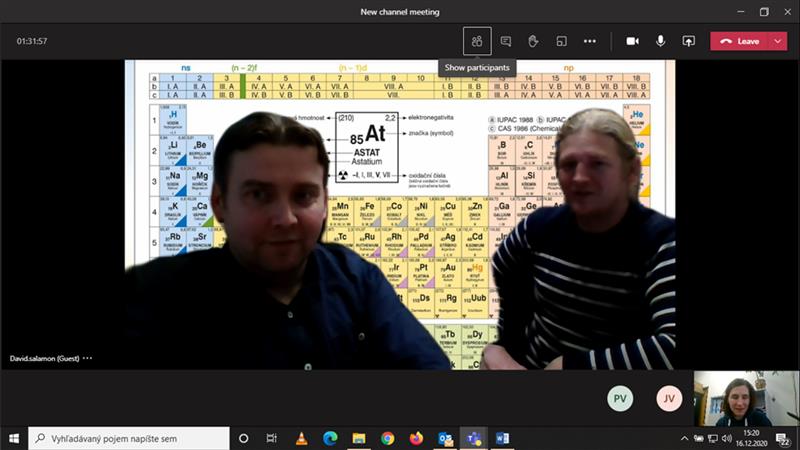Open File Explorer from taskbar
This screenshot has height=450, width=800.
click(x=359, y=438)
